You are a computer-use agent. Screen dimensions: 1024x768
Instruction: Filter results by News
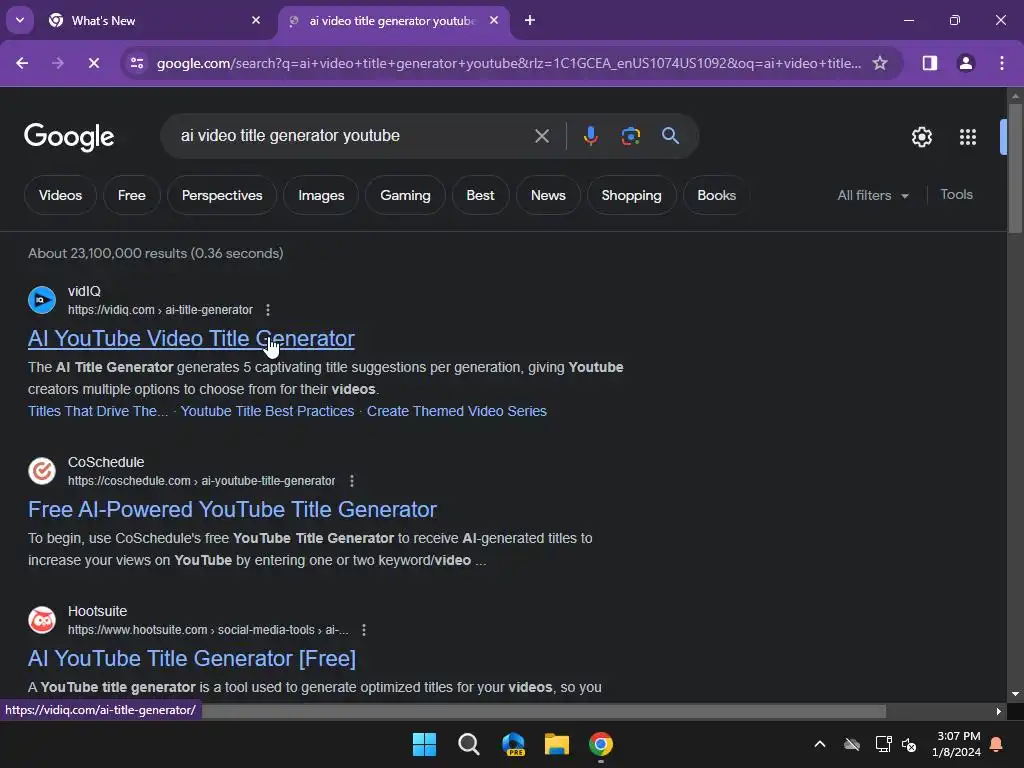pos(548,195)
